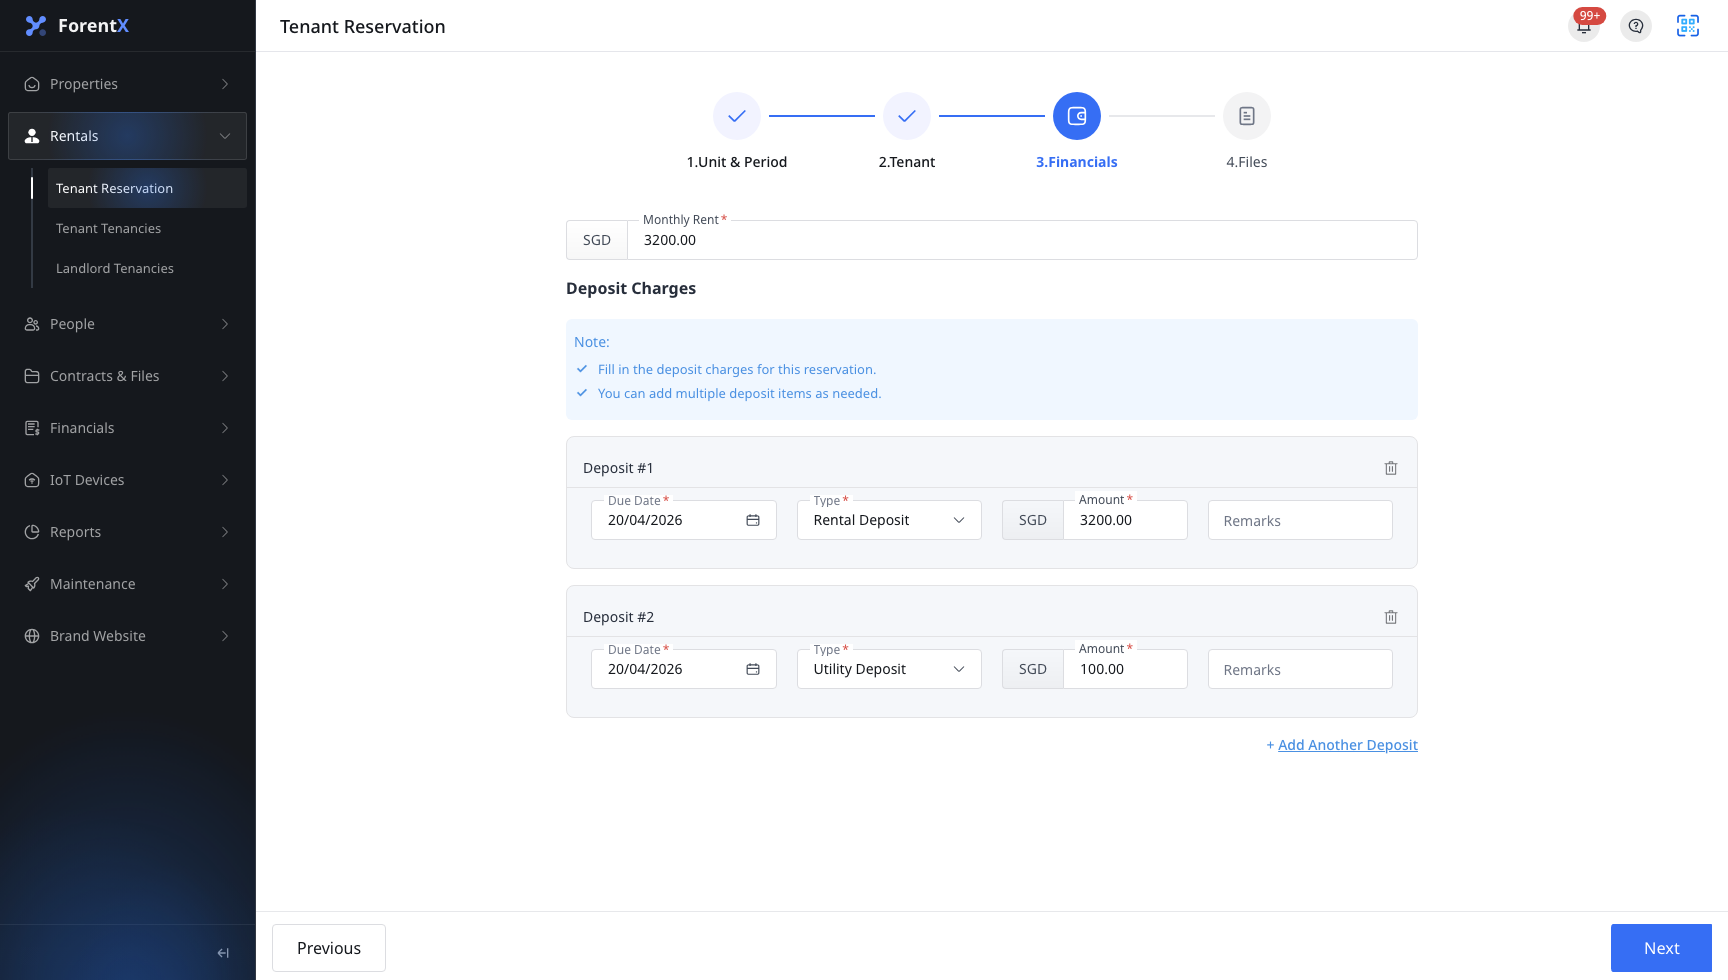The image size is (1728, 980).
Task: Expand the People menu chevron
Action: pos(225,324)
